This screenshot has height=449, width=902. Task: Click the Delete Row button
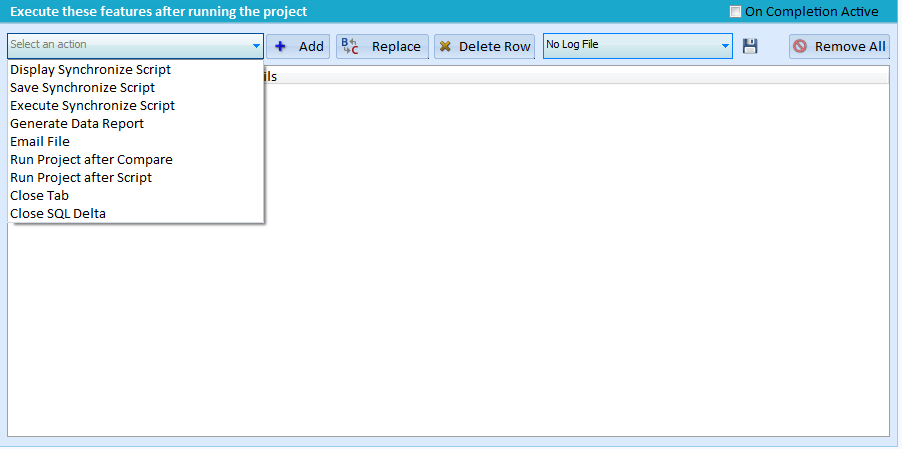(484, 47)
